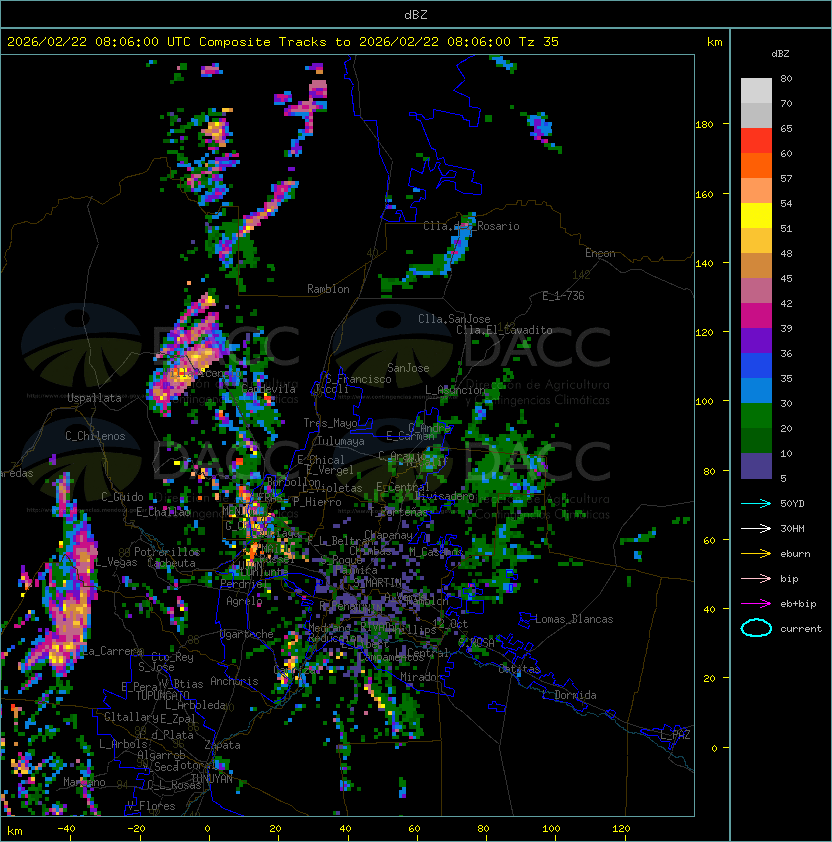Image resolution: width=832 pixels, height=842 pixels.
Task: Click the 'TUNUYAN' place label
Action: click(212, 779)
